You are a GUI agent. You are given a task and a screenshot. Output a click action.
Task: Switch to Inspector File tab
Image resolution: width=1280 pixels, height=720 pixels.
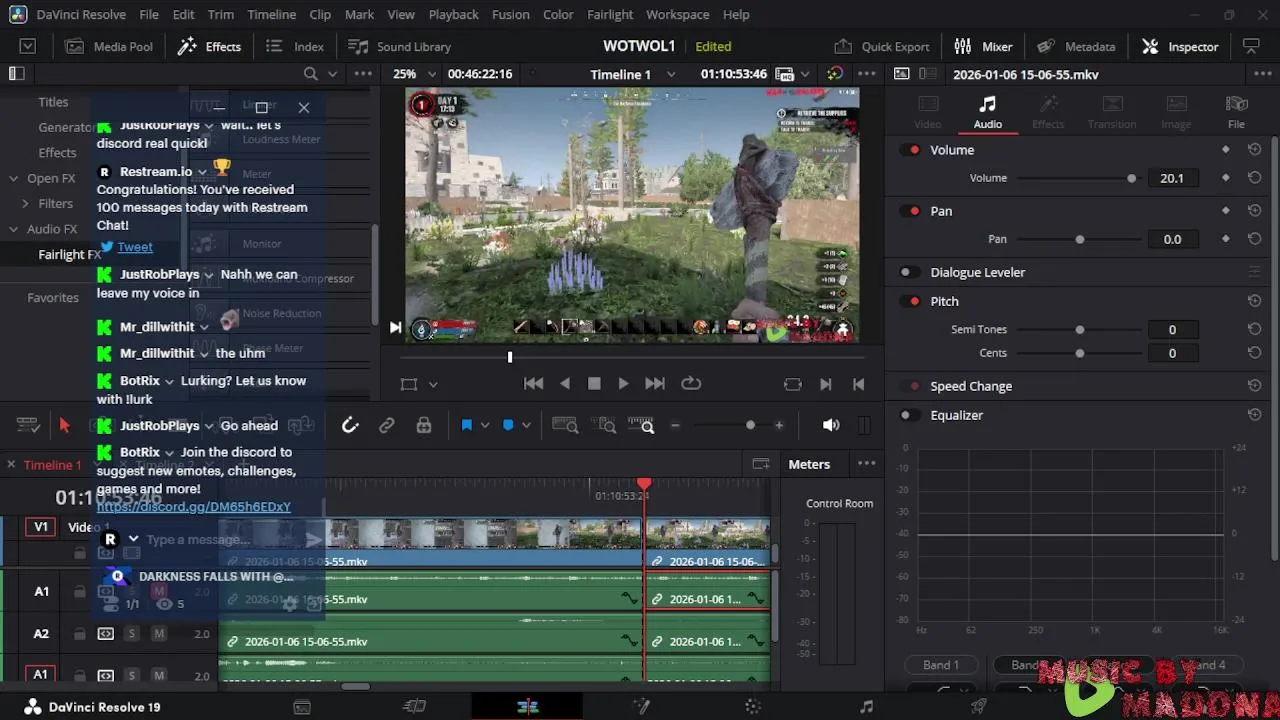click(x=1237, y=112)
